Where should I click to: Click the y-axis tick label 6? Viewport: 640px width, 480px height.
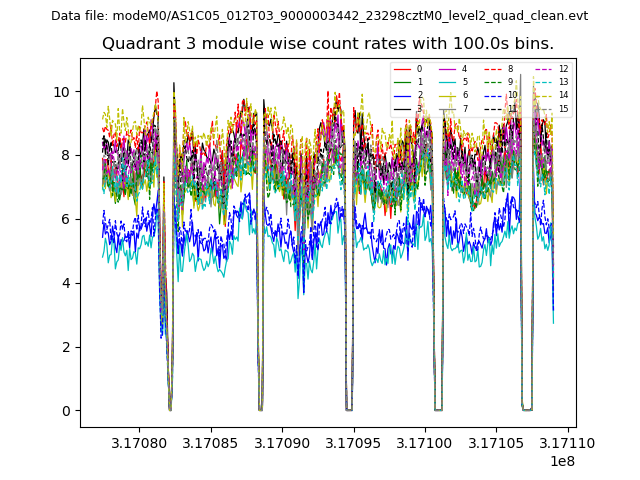coord(66,219)
